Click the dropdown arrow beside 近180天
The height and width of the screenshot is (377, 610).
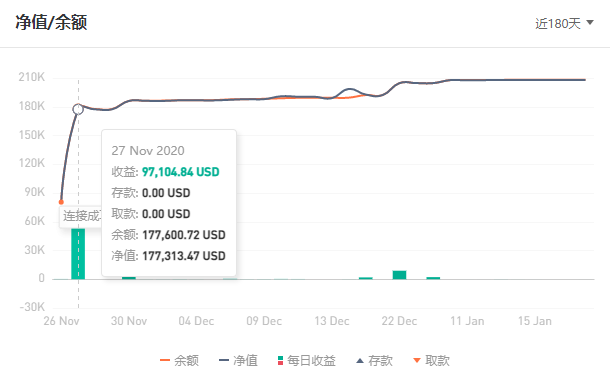point(590,23)
